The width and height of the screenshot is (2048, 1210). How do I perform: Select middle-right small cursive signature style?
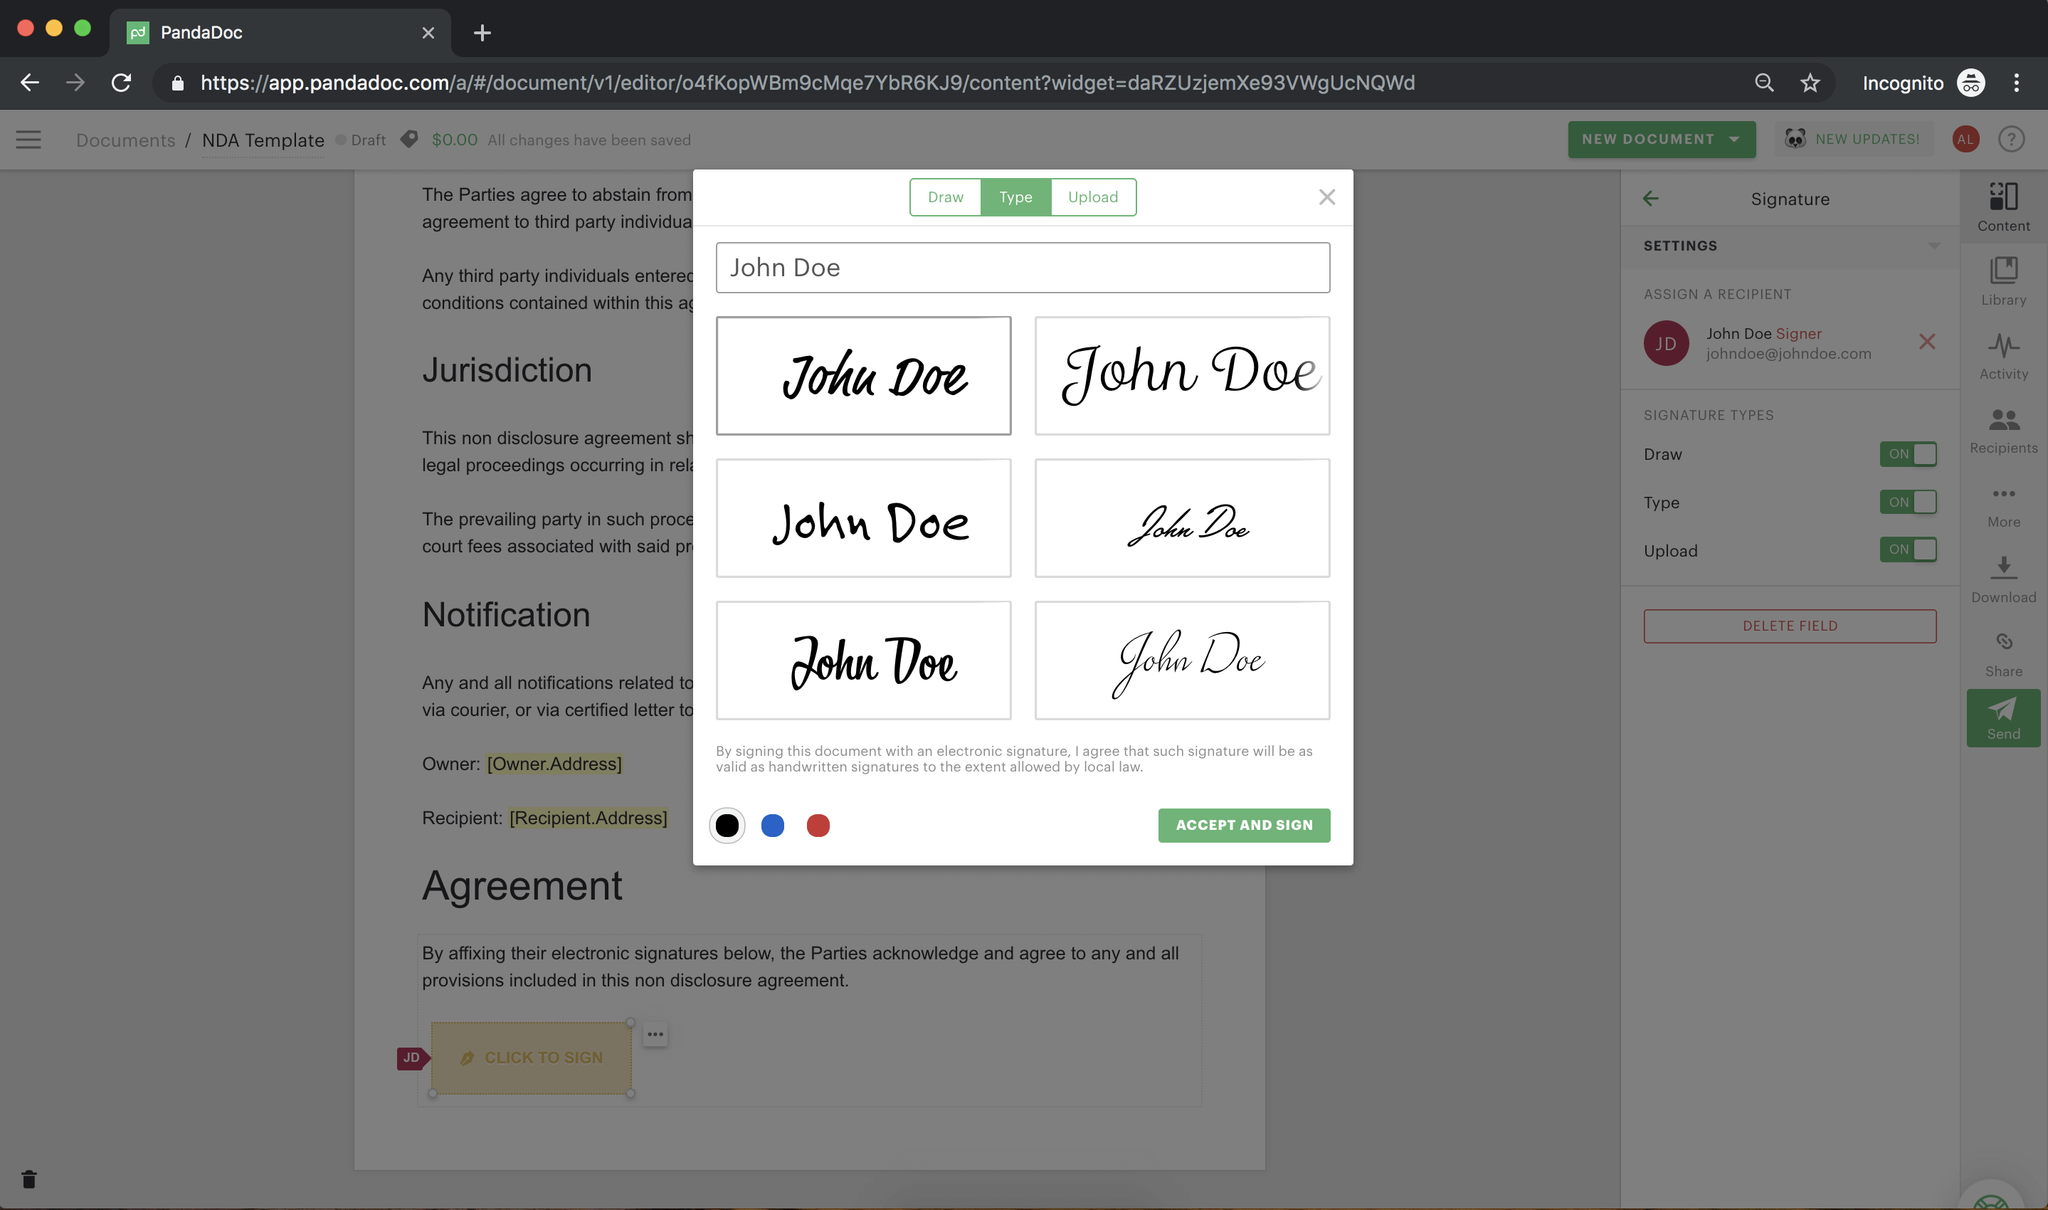[1182, 518]
